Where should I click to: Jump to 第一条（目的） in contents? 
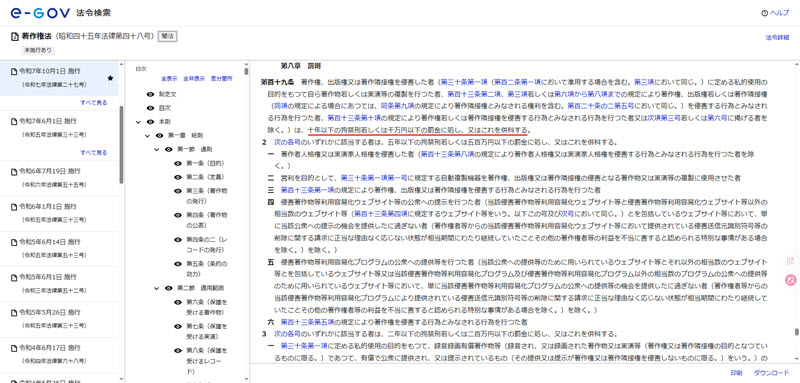pos(205,163)
